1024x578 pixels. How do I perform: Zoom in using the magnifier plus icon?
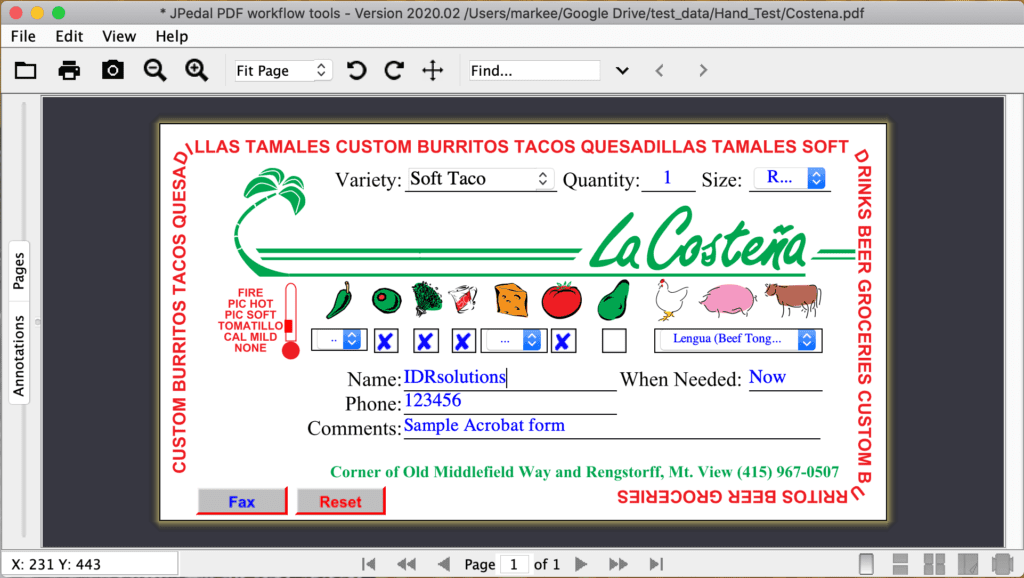pyautogui.click(x=197, y=70)
